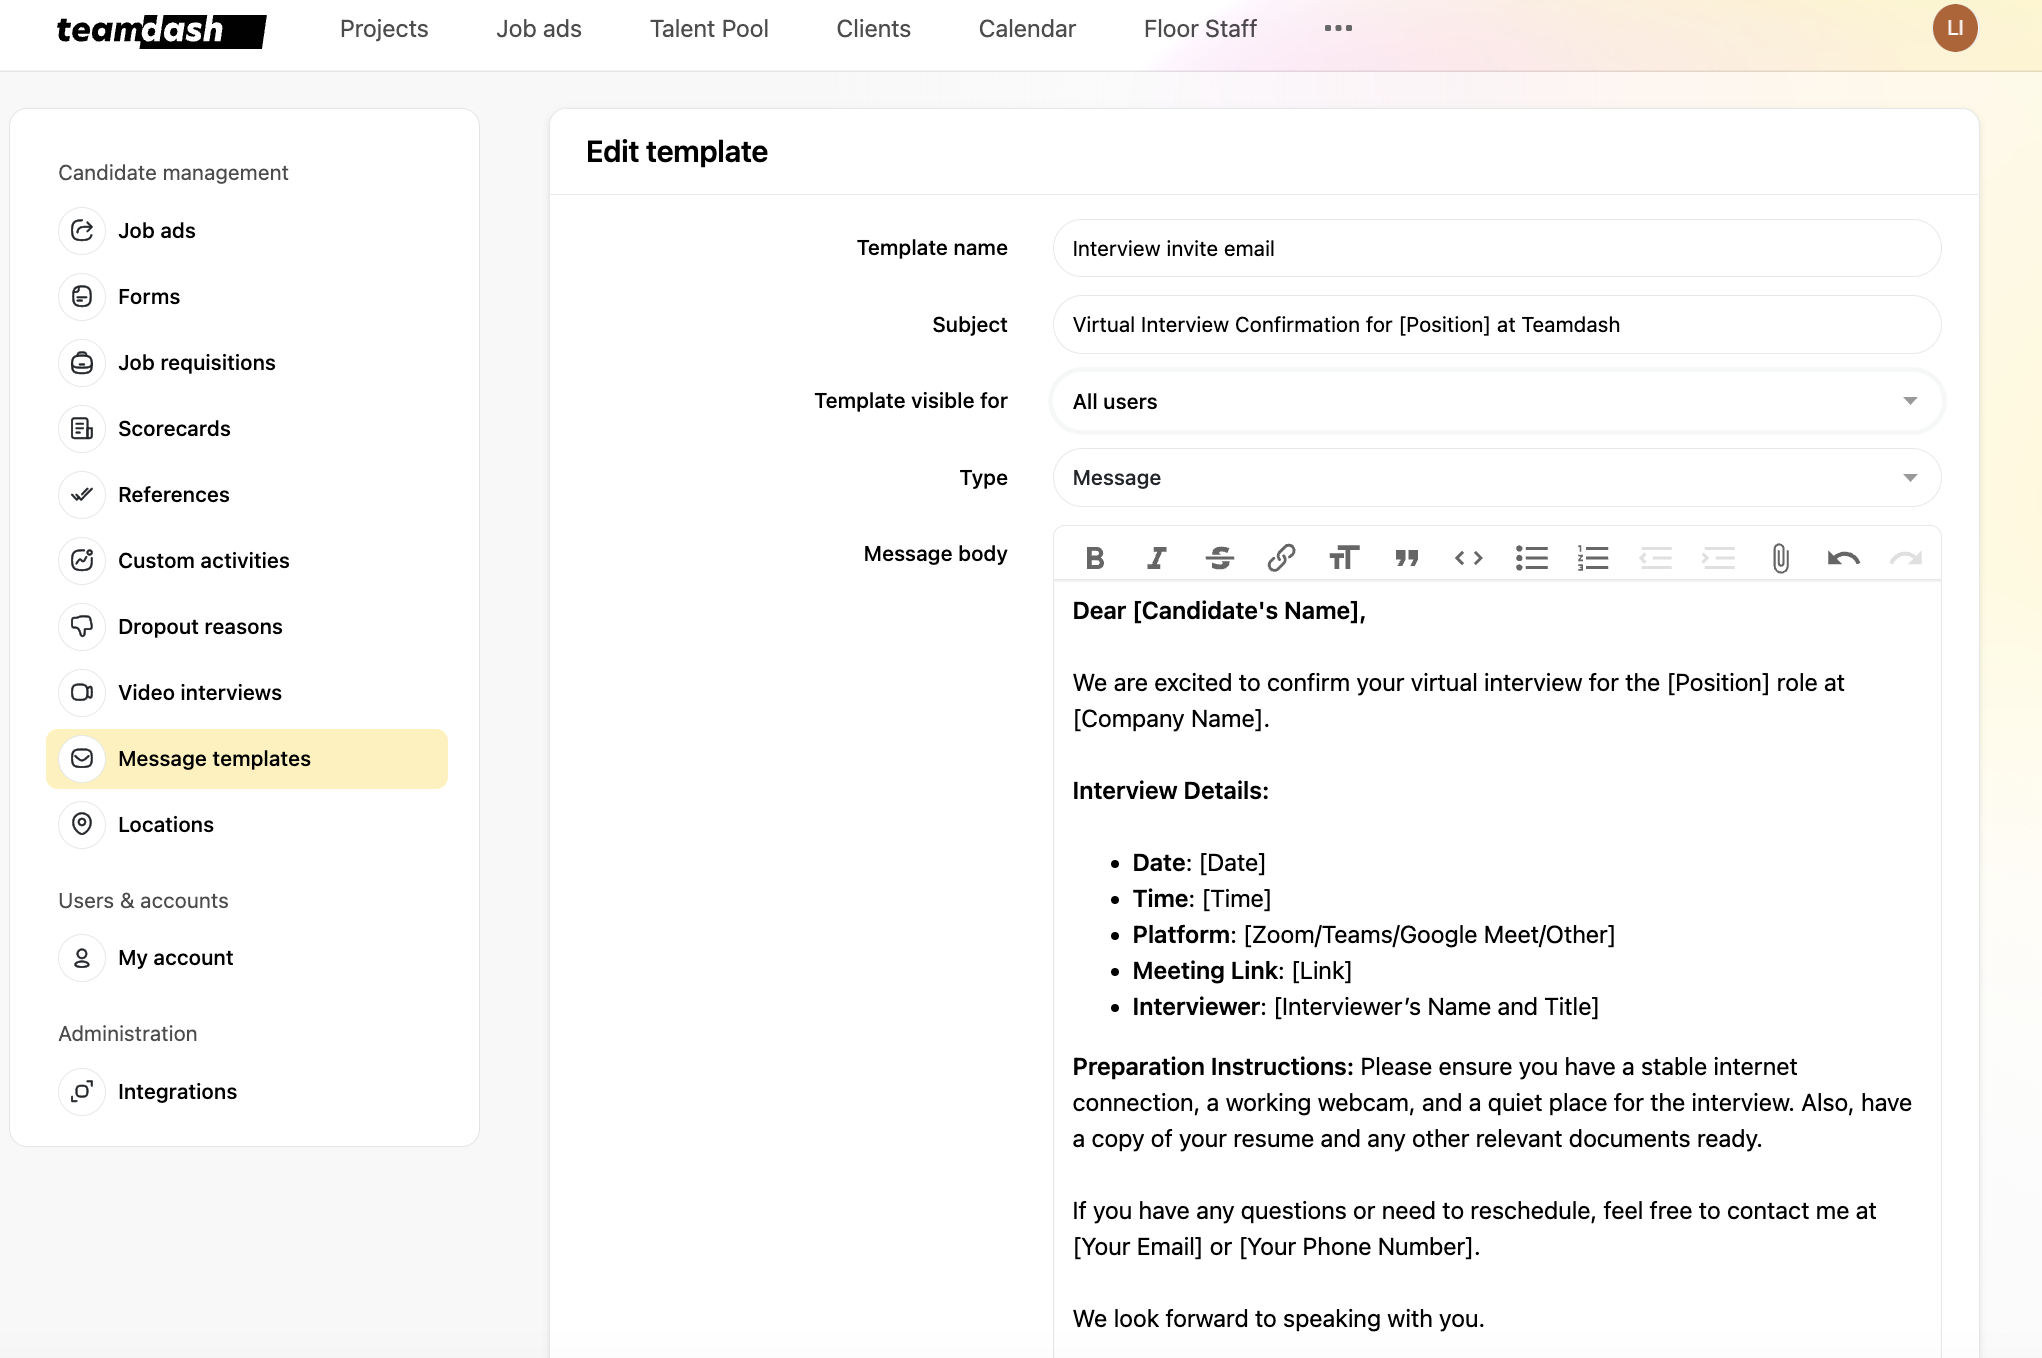Open the code view in the editor
The image size is (2042, 1358).
(1468, 558)
